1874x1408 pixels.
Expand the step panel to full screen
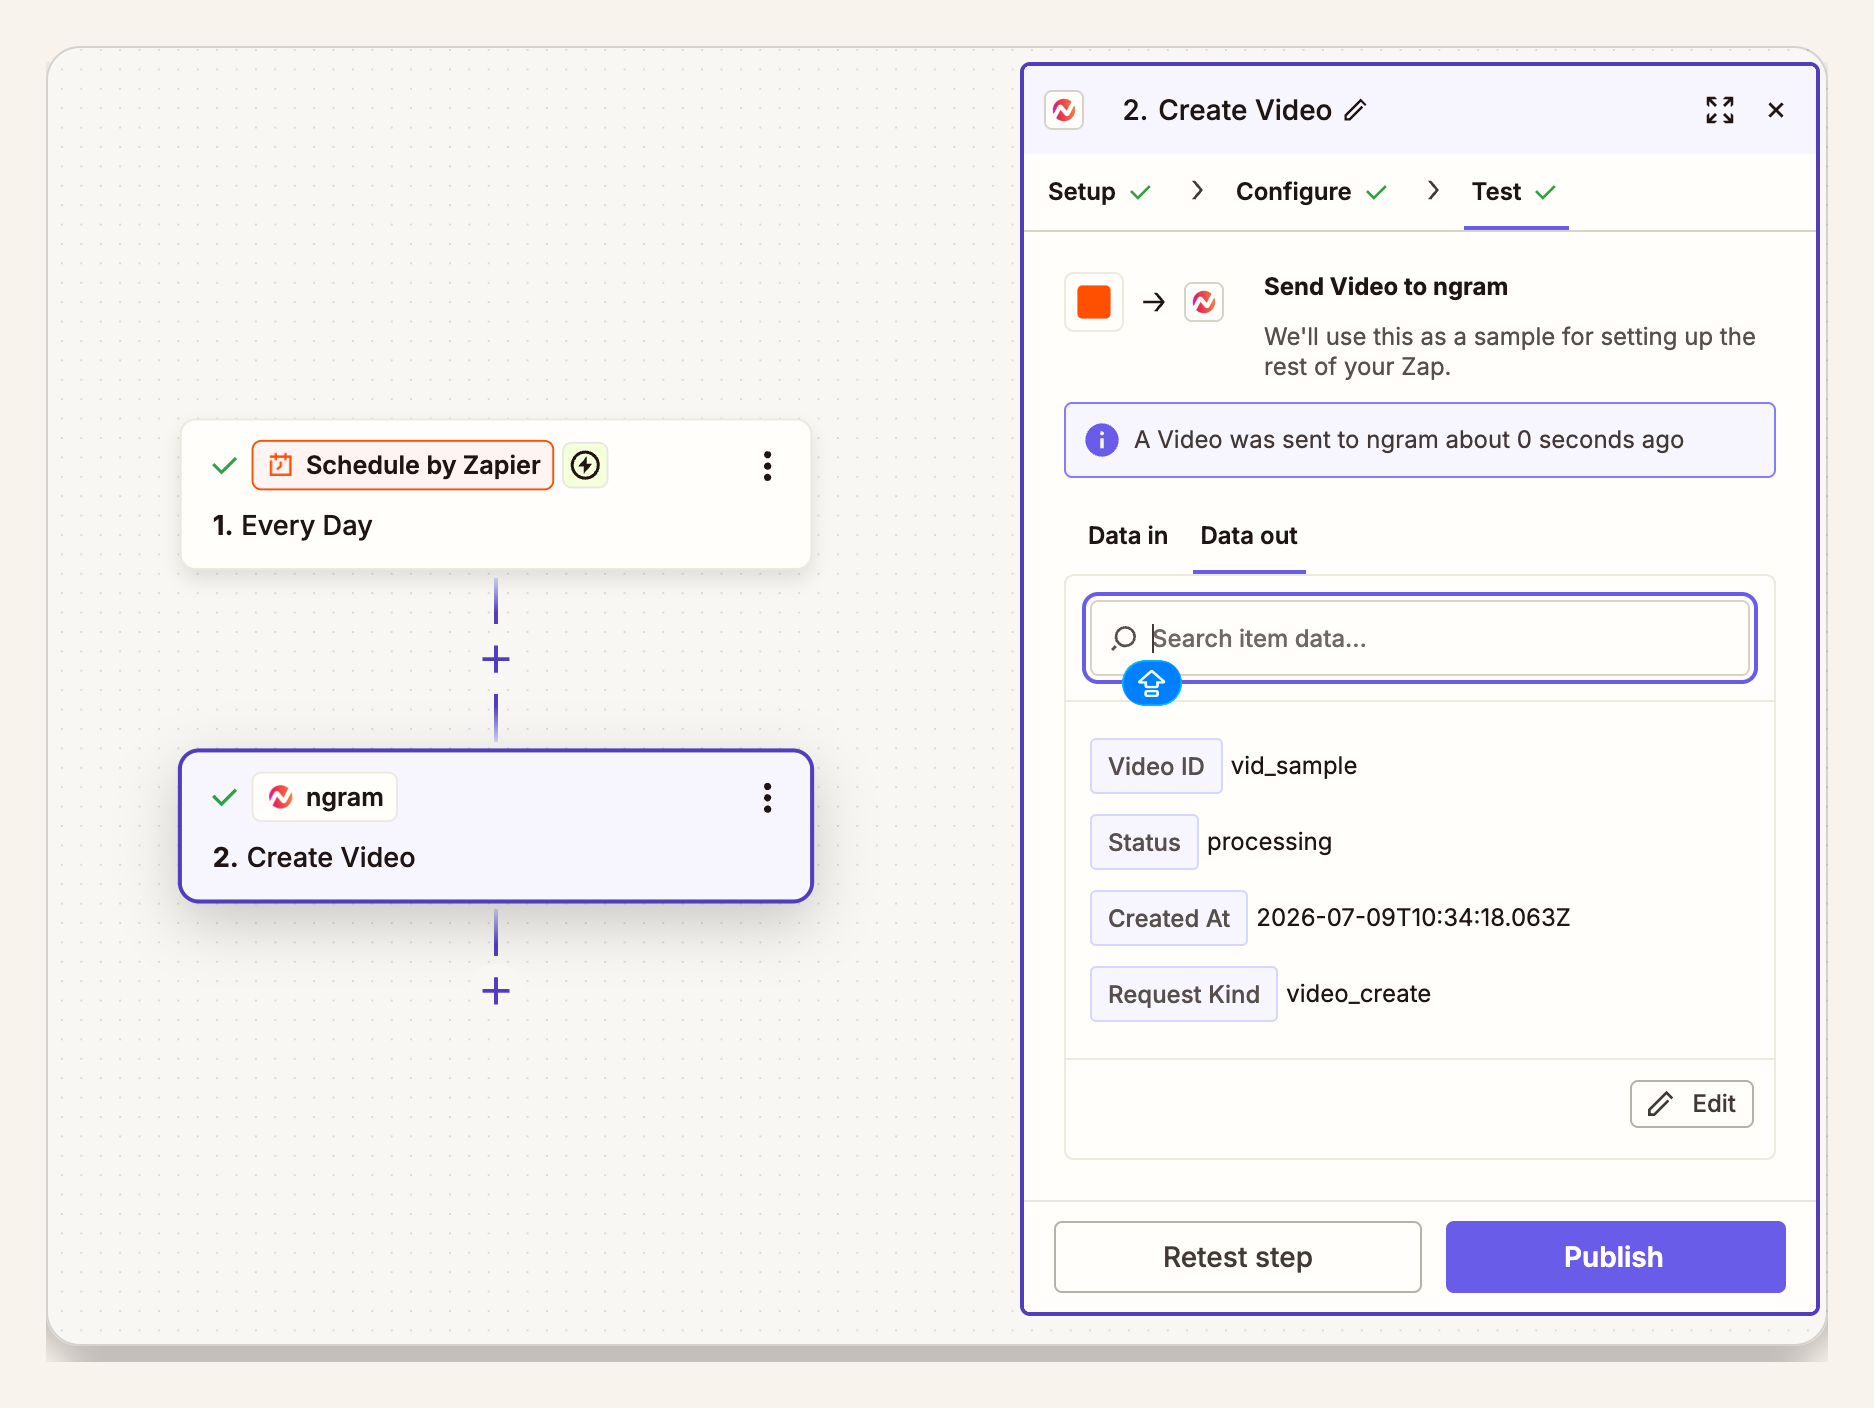tap(1719, 110)
